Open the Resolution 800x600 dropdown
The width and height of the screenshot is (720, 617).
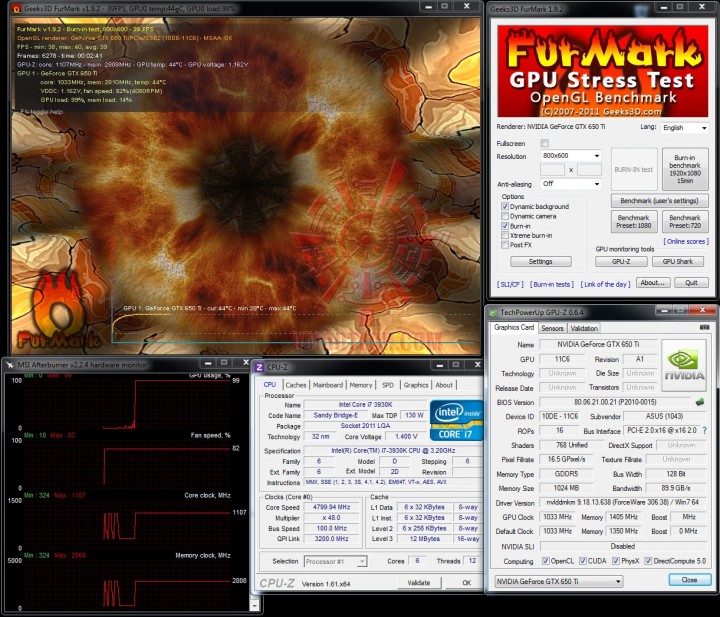click(x=571, y=156)
